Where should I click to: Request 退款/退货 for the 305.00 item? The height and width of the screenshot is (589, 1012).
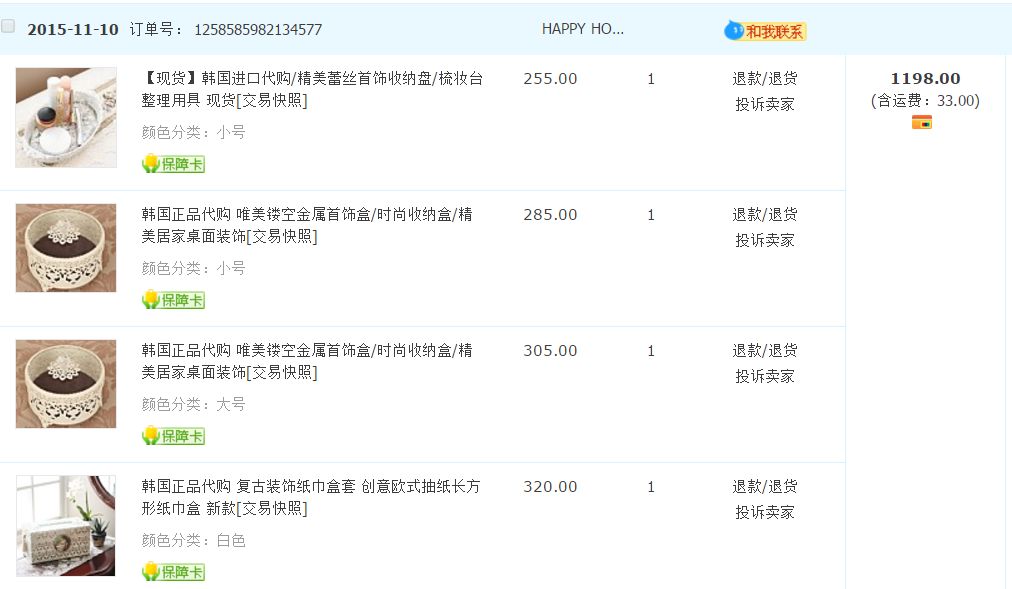(x=764, y=350)
